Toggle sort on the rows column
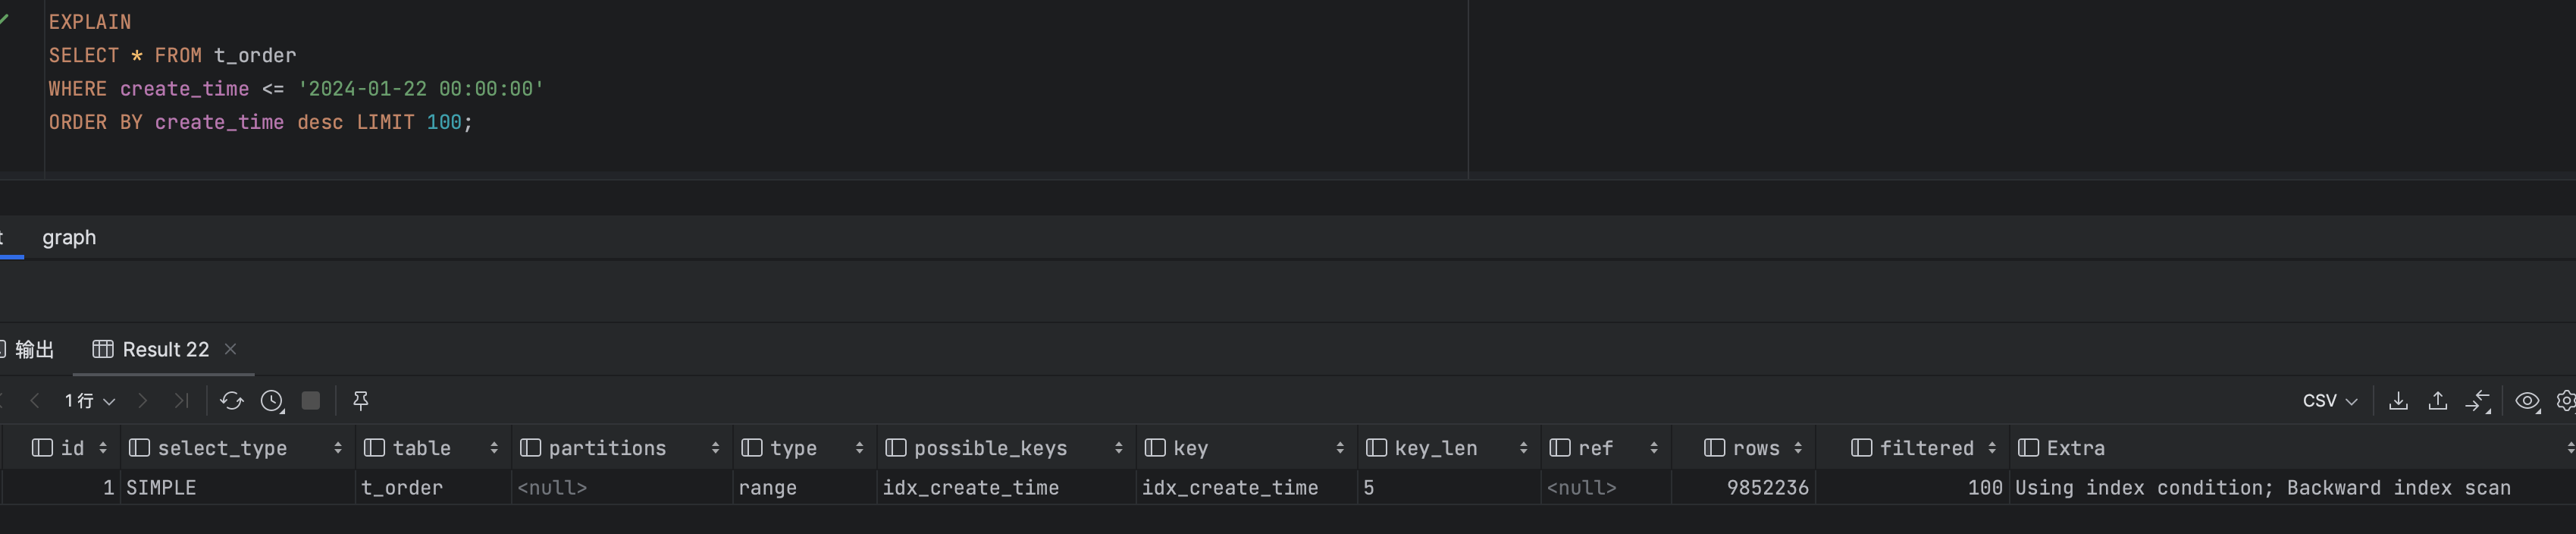This screenshot has height=534, width=2576. pyautogui.click(x=1798, y=448)
